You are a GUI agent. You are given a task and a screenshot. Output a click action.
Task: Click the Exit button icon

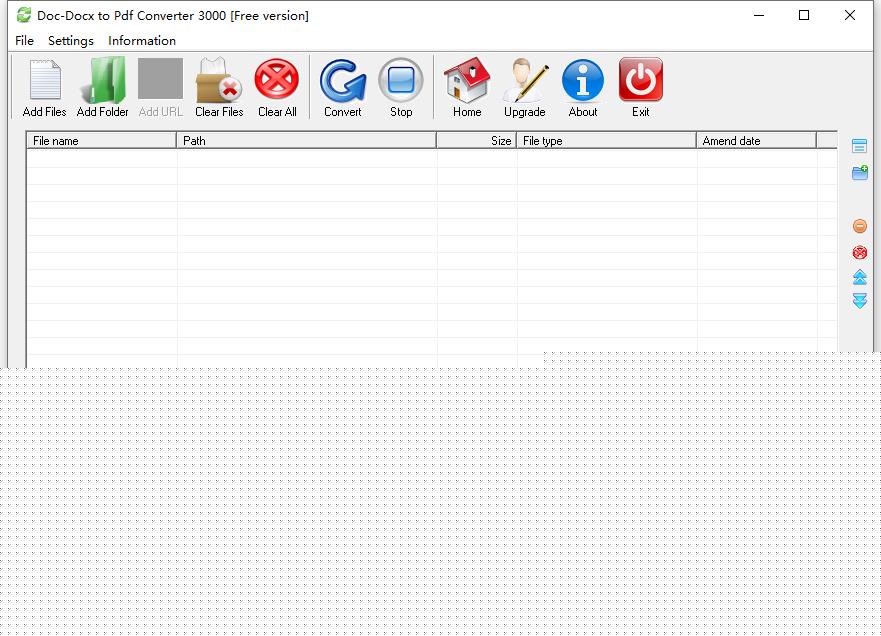pos(640,85)
